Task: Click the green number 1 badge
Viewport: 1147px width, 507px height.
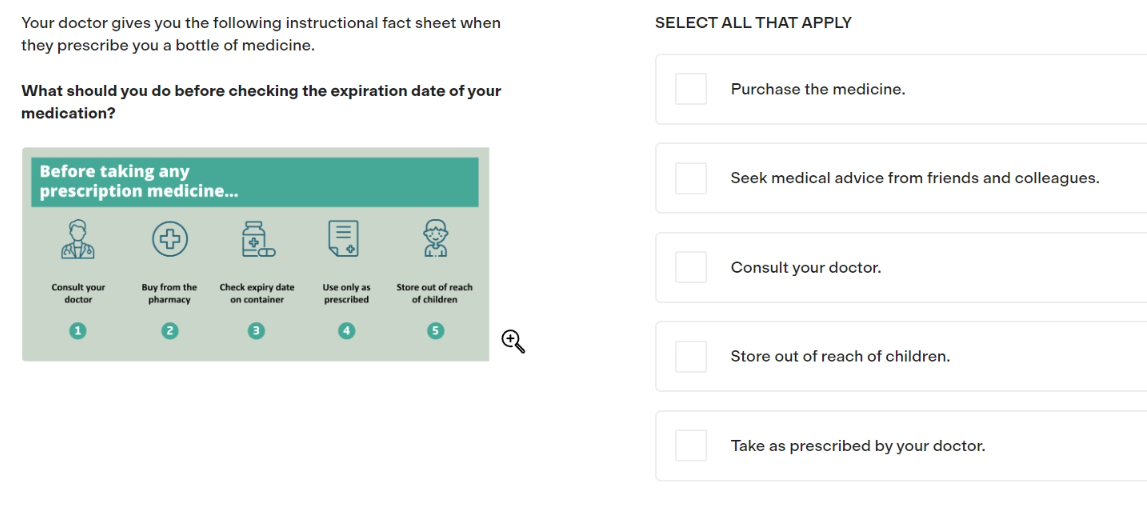Action: click(78, 331)
